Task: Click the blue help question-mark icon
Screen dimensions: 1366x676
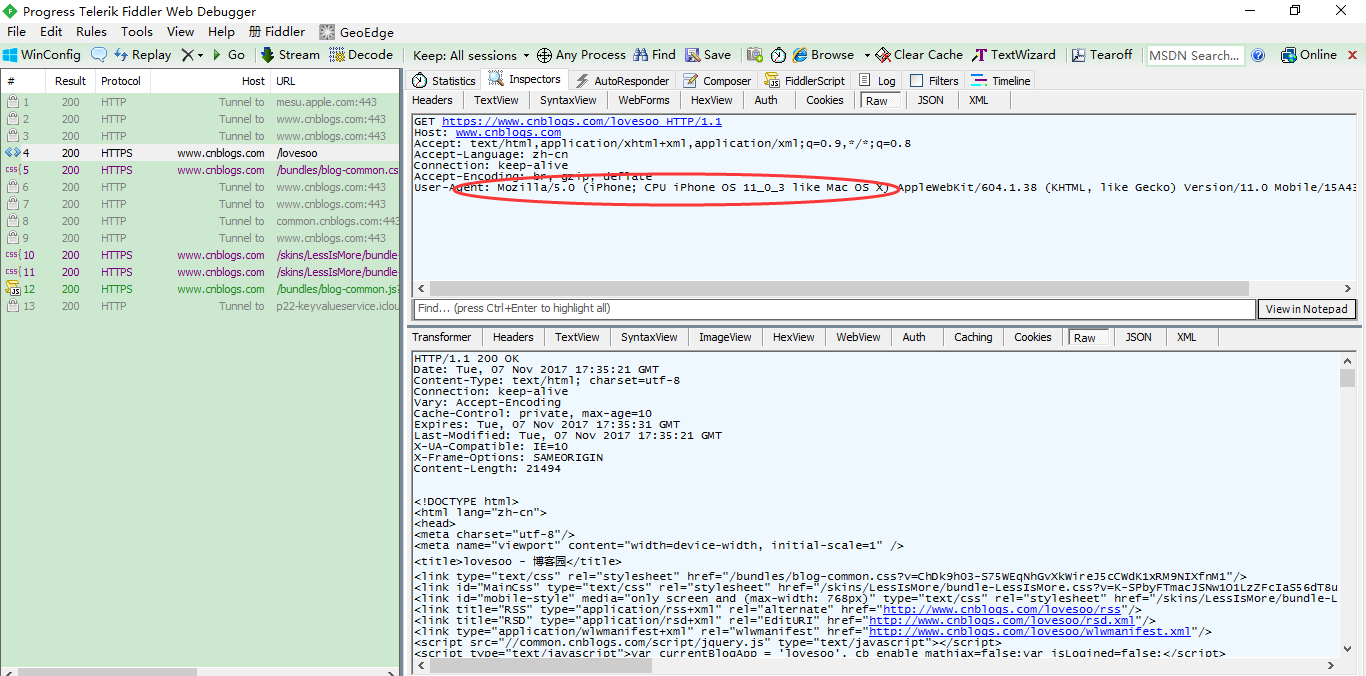Action: click(x=1258, y=55)
